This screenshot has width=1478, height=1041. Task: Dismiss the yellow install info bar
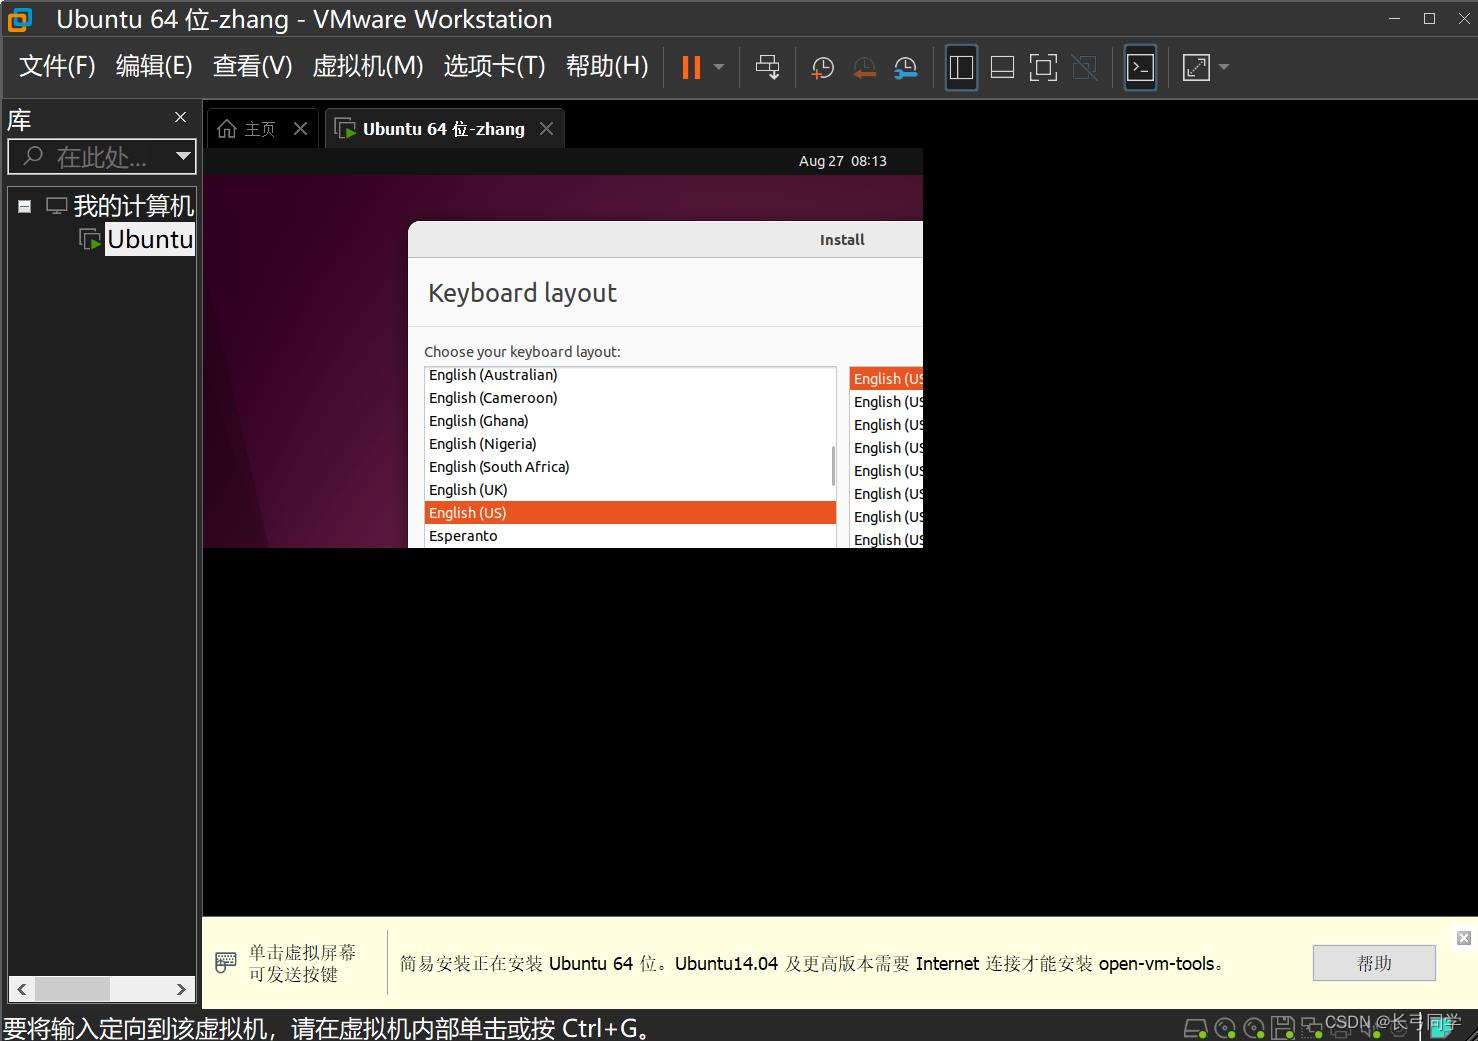tap(1464, 938)
